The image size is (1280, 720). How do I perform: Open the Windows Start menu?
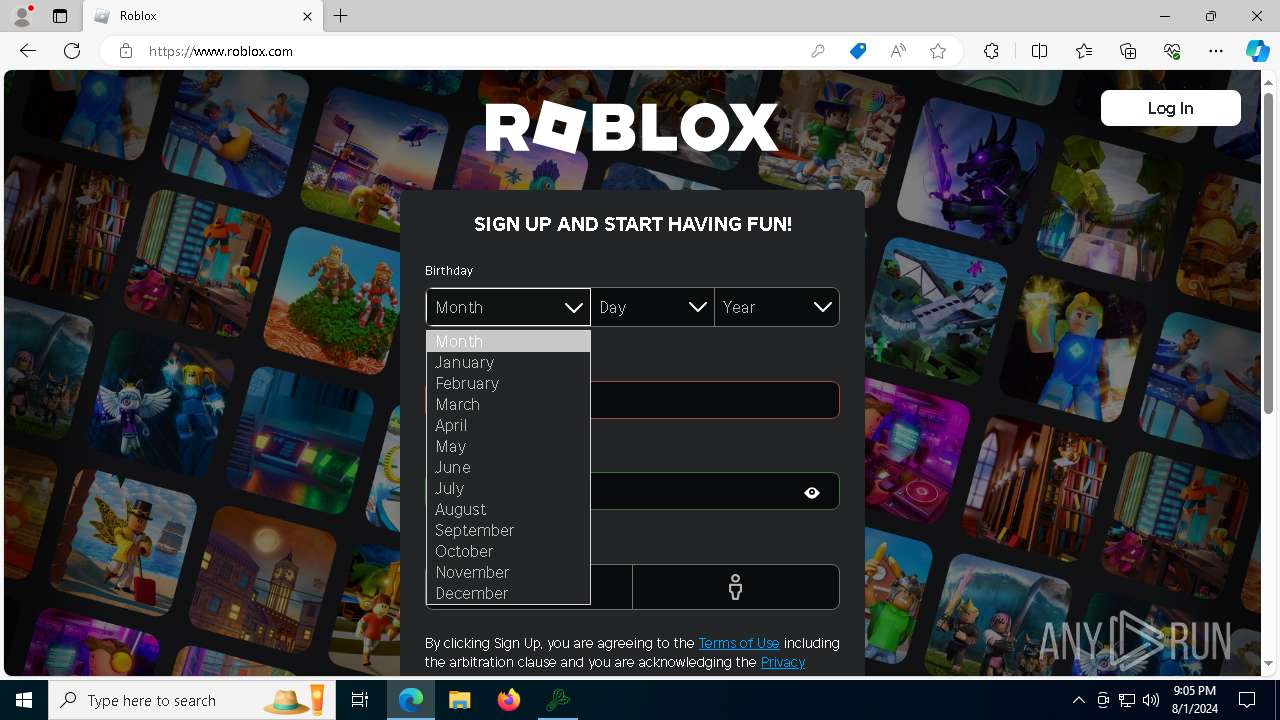click(x=24, y=700)
